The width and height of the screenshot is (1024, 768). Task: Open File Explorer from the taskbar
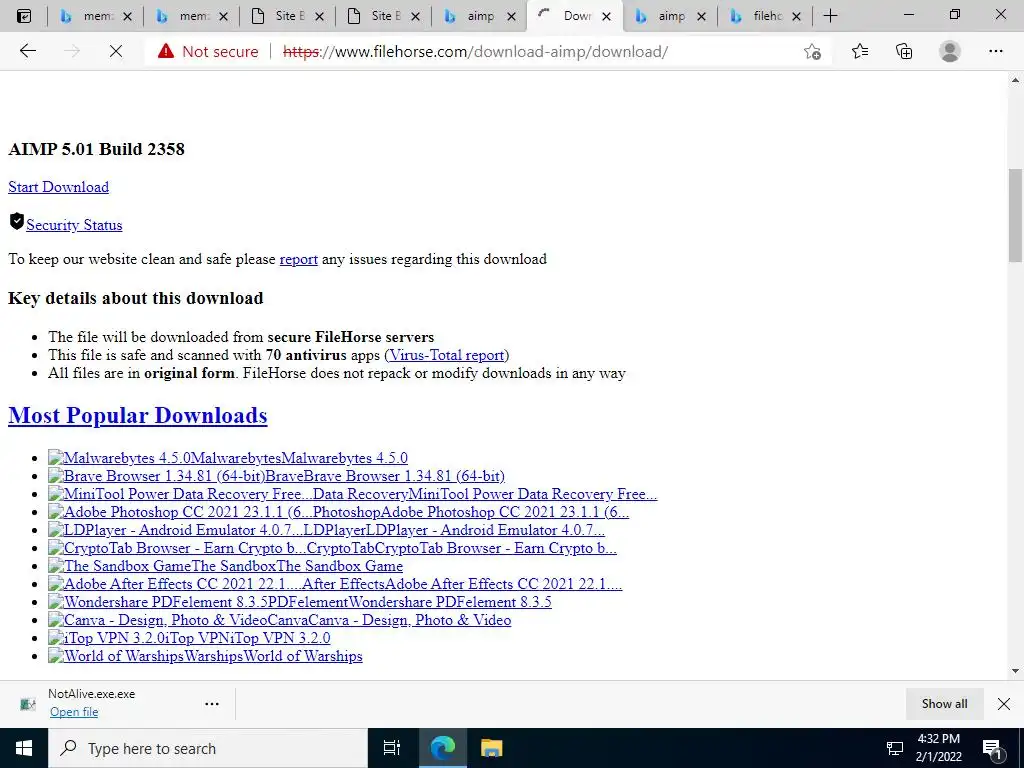point(491,748)
